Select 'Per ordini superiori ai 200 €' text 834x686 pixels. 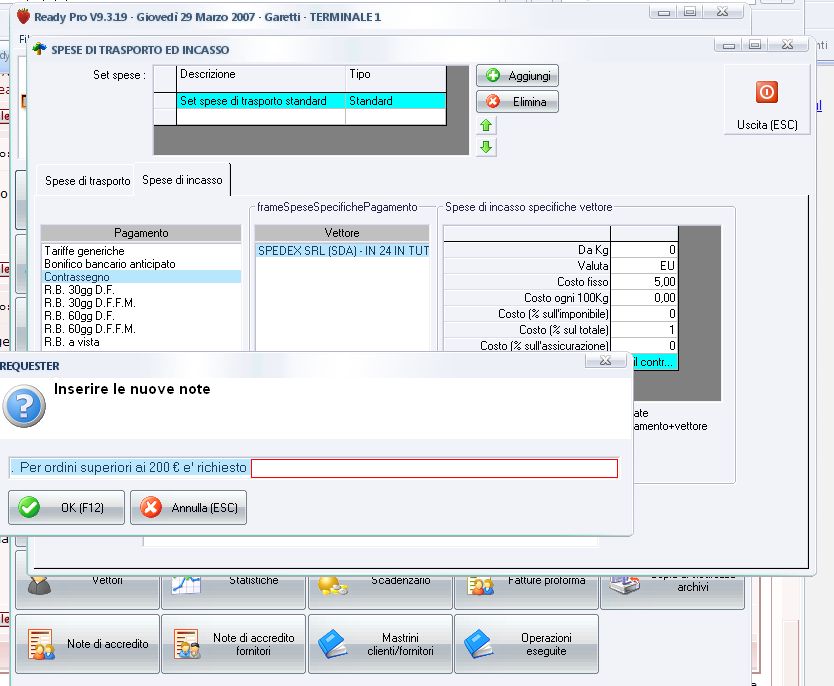point(100,467)
